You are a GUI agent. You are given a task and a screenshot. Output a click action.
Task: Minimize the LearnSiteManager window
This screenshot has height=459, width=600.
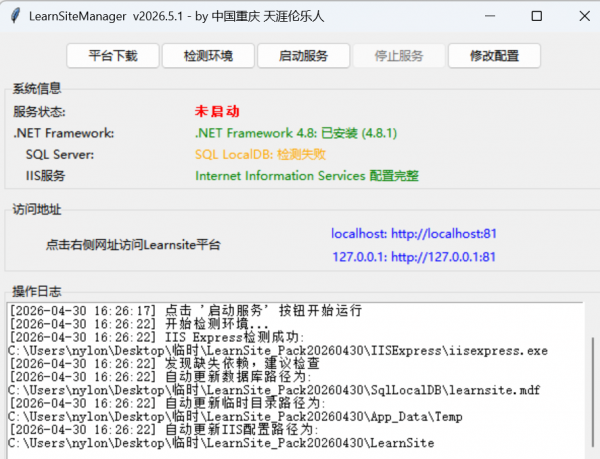click(490, 16)
